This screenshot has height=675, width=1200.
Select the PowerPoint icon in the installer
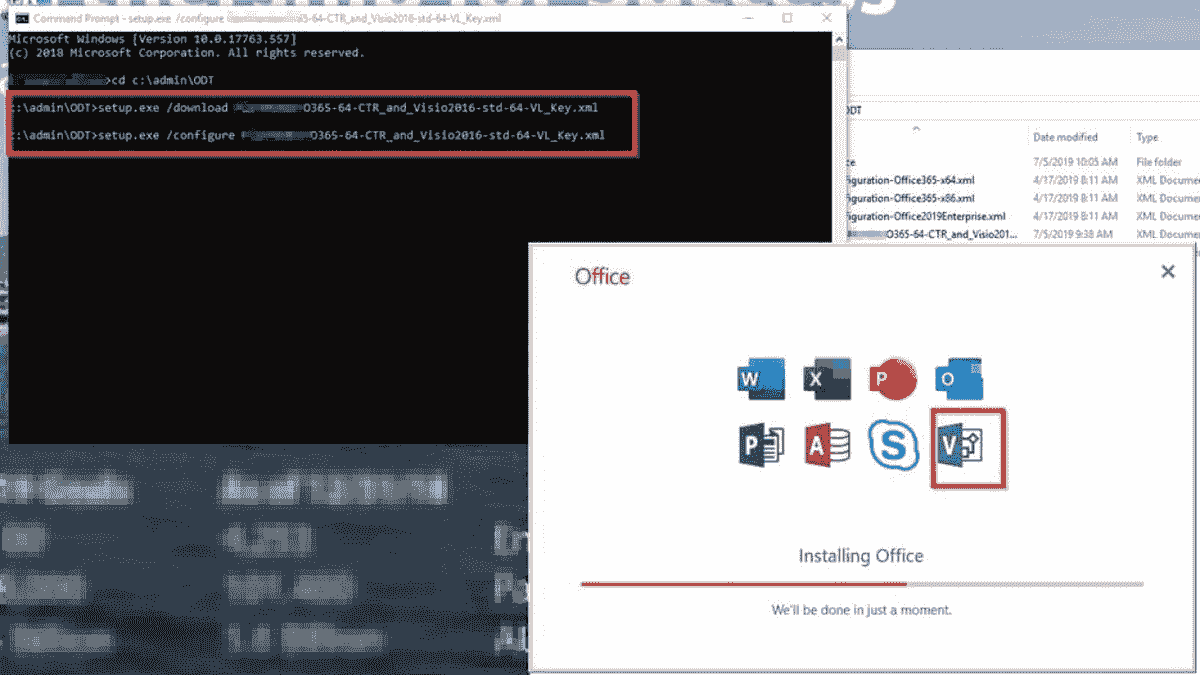pos(894,378)
